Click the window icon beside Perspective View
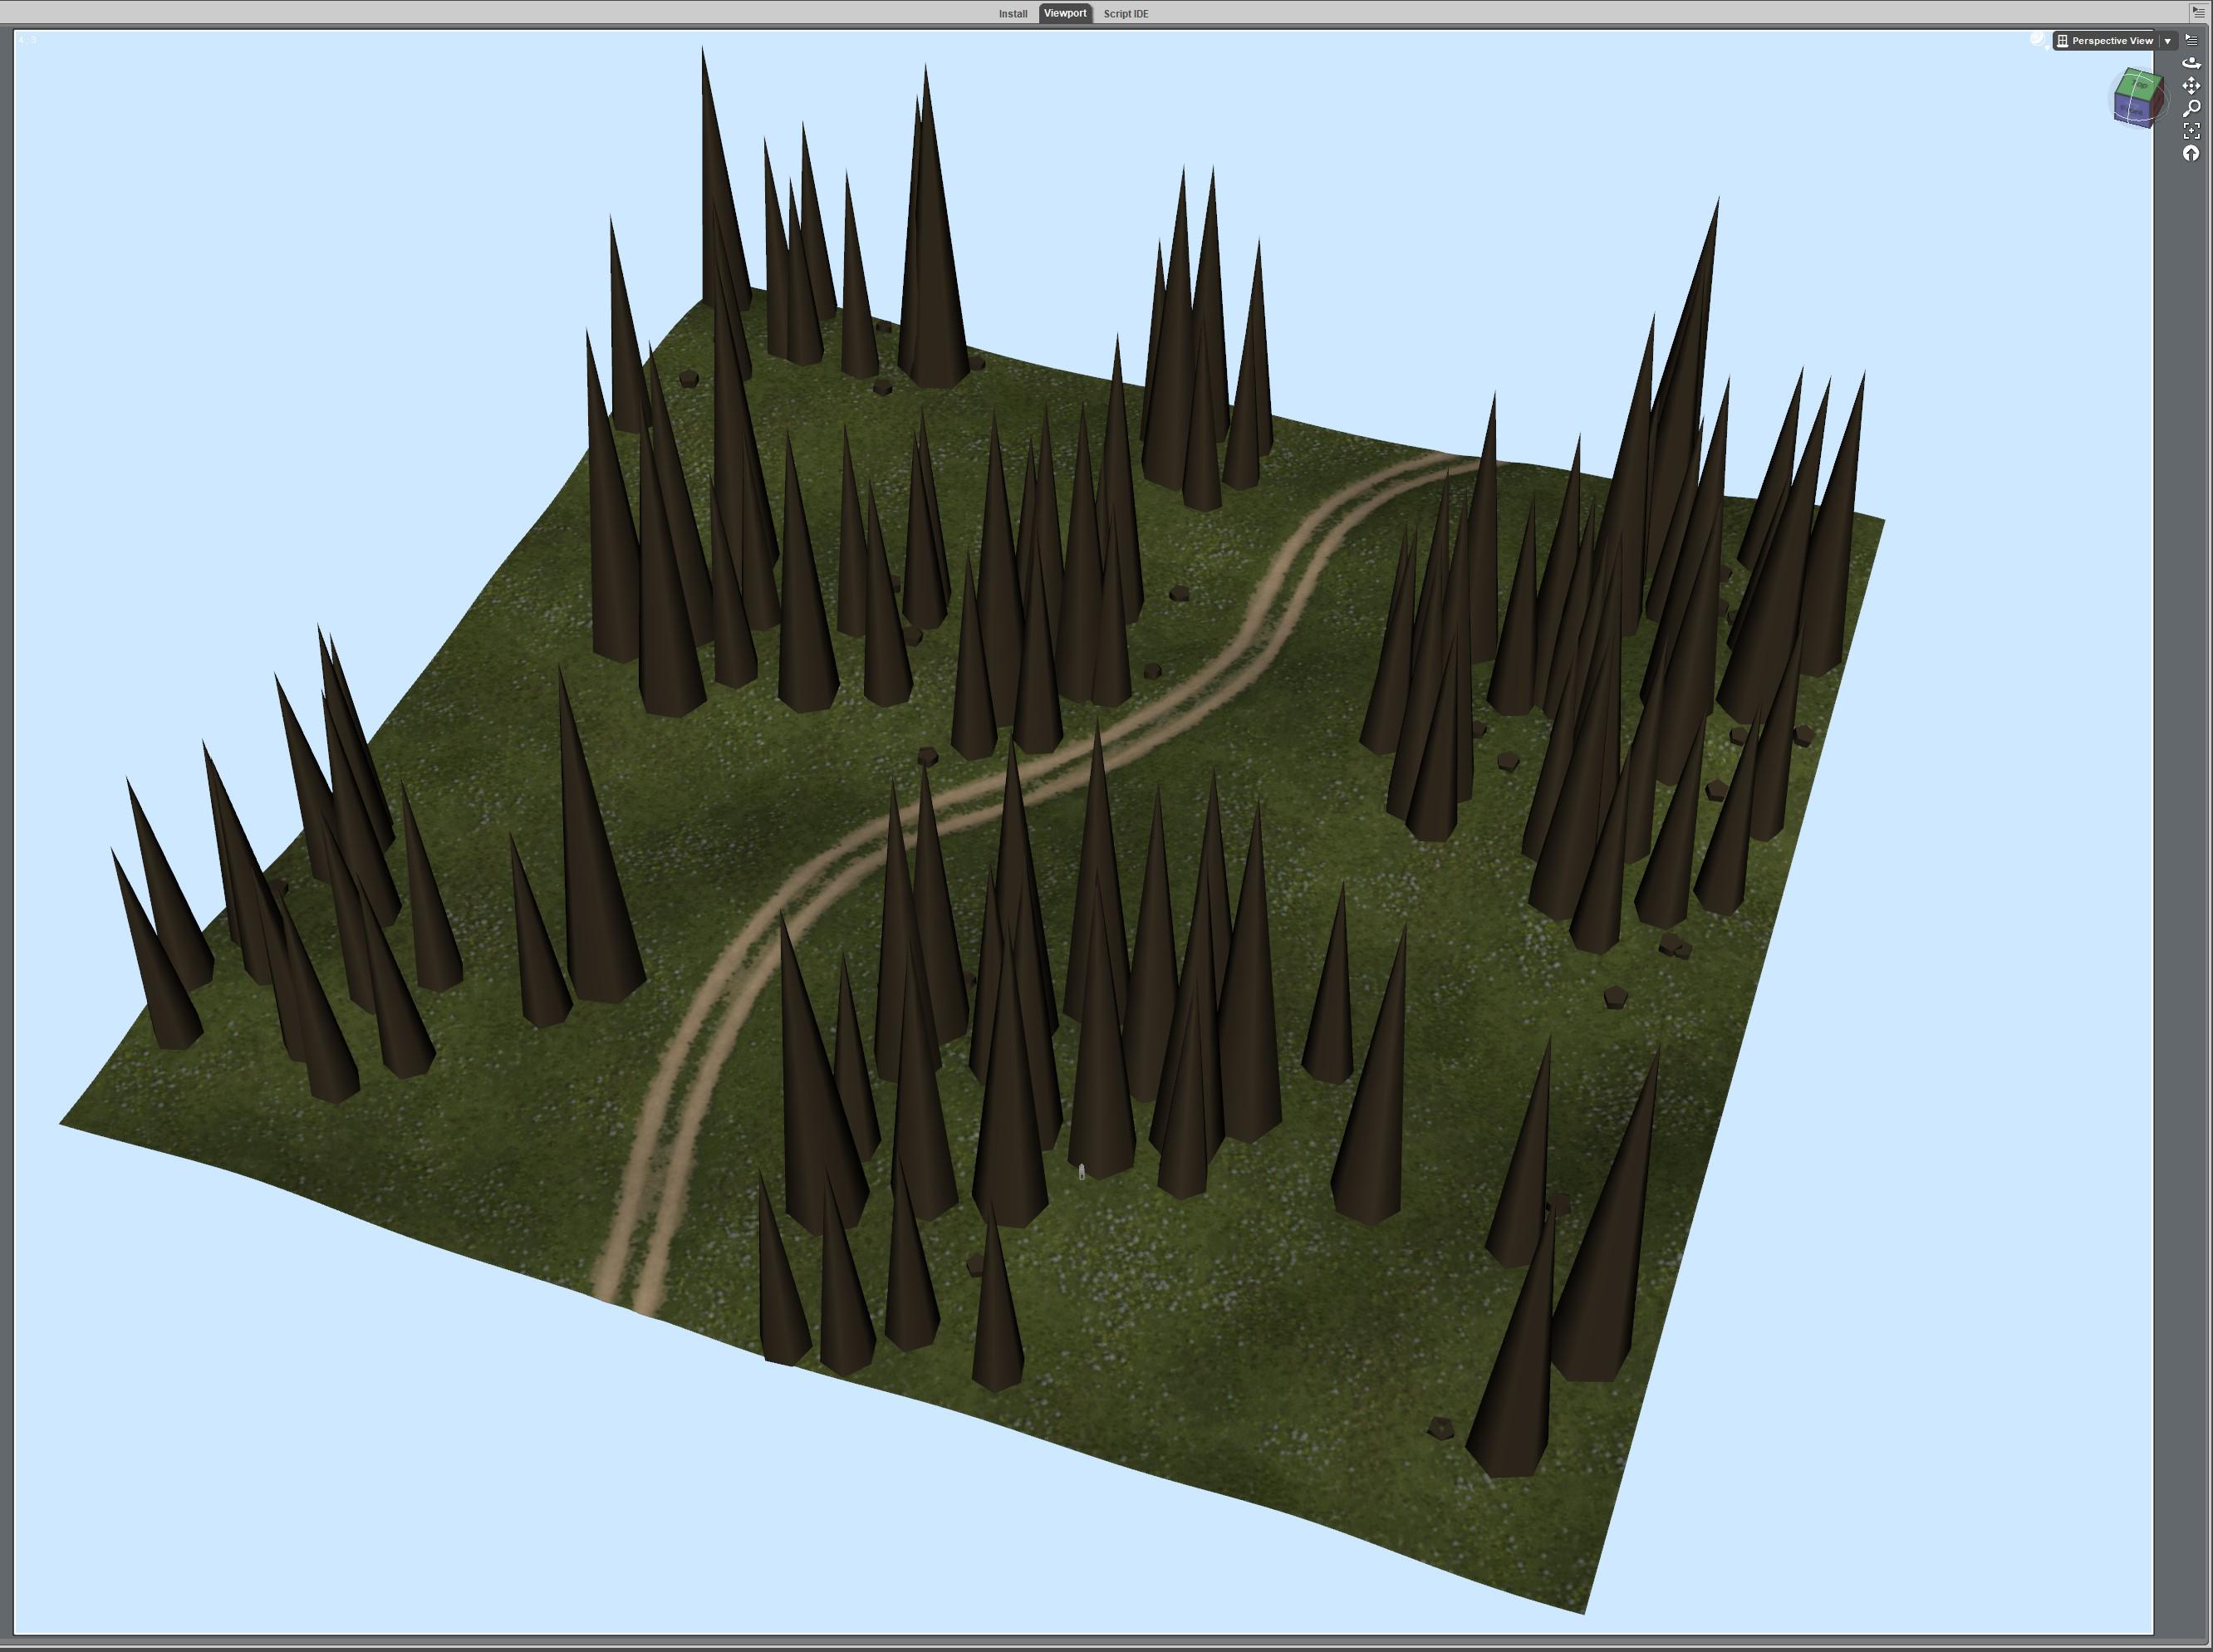Screen dimensions: 2213x1652 coord(2062,40)
